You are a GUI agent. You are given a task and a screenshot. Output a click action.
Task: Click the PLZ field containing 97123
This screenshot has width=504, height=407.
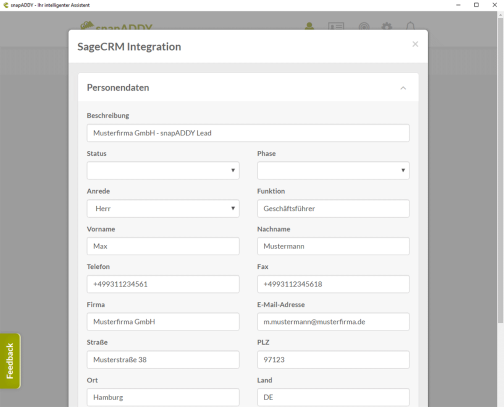click(333, 360)
